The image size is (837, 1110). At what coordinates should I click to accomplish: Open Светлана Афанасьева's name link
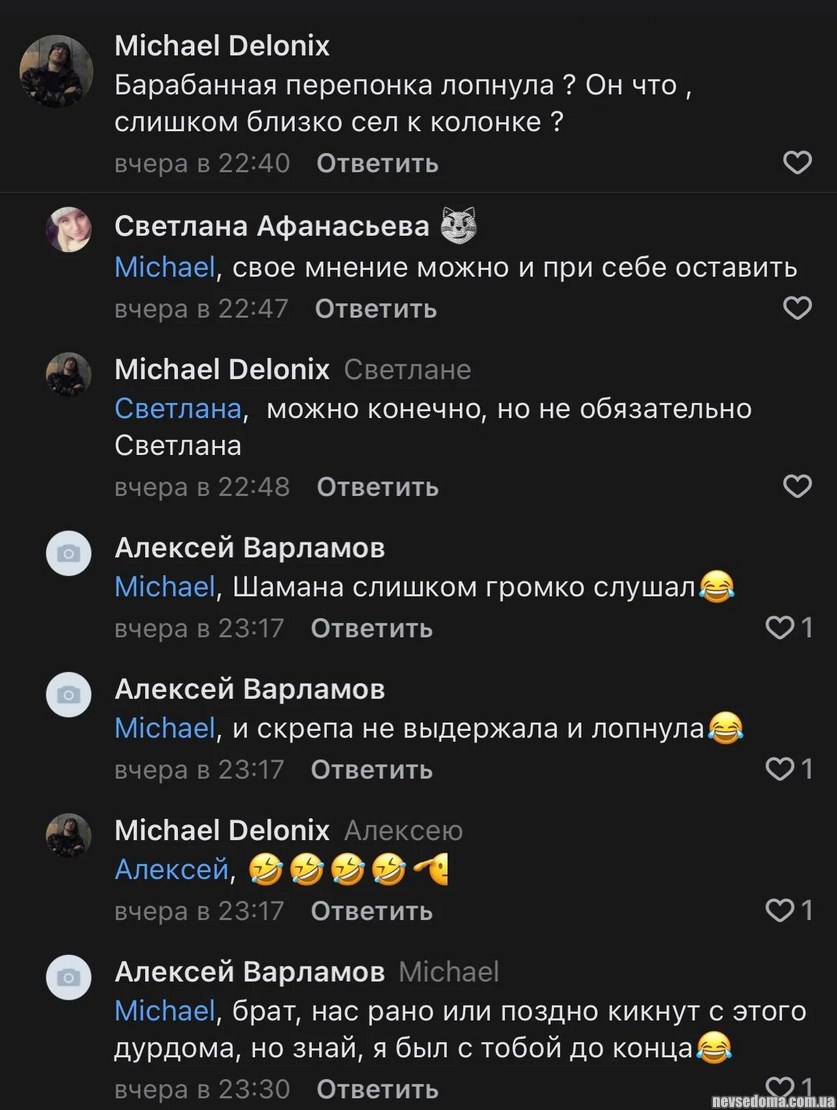pos(272,226)
